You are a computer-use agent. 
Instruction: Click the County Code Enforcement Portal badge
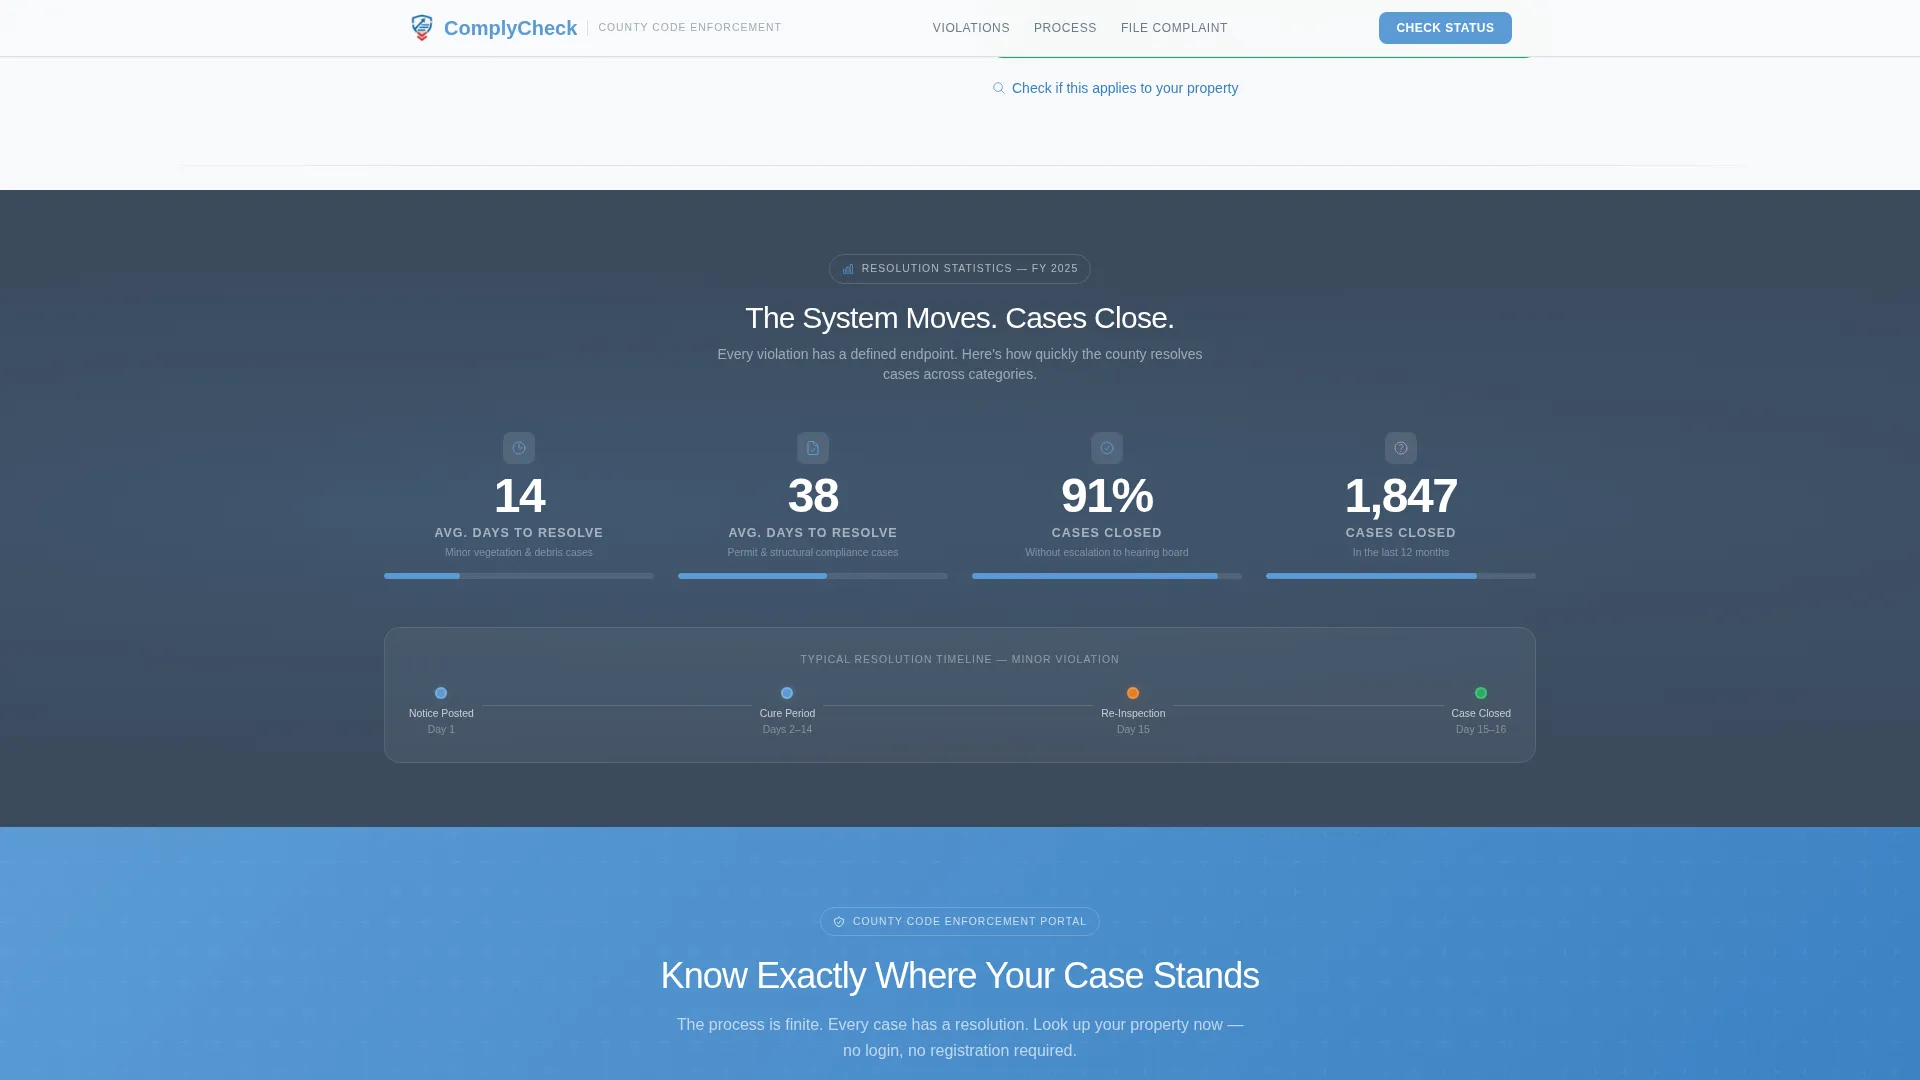point(960,922)
